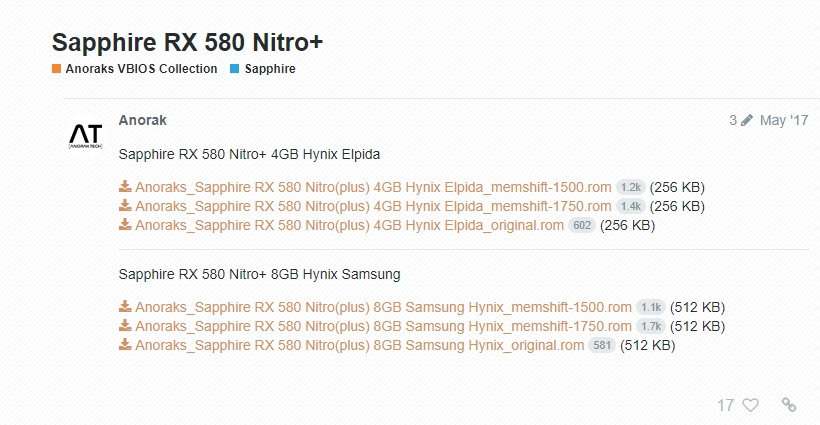Click download icon for 4GB memshift-1750 rom
820x425 pixels.
tap(125, 206)
